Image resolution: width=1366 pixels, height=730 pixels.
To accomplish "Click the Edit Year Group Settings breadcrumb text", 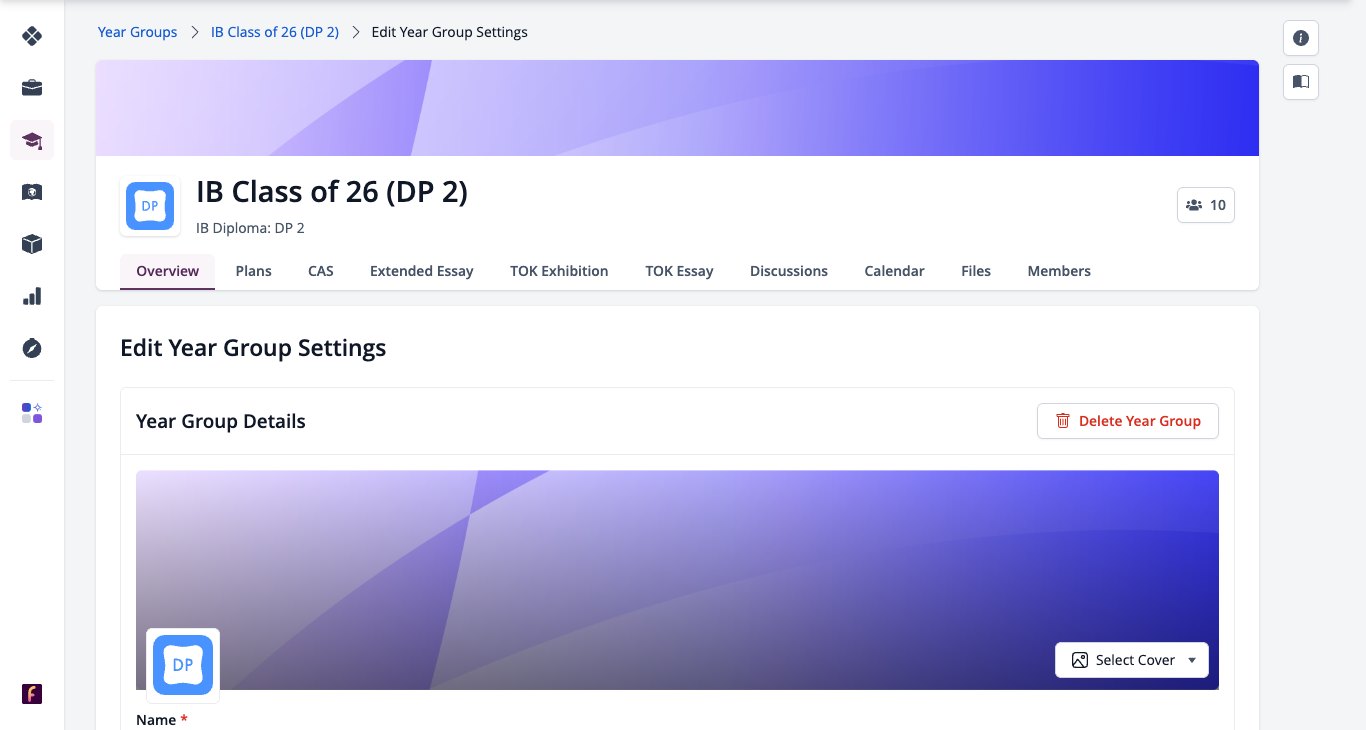I will 450,32.
